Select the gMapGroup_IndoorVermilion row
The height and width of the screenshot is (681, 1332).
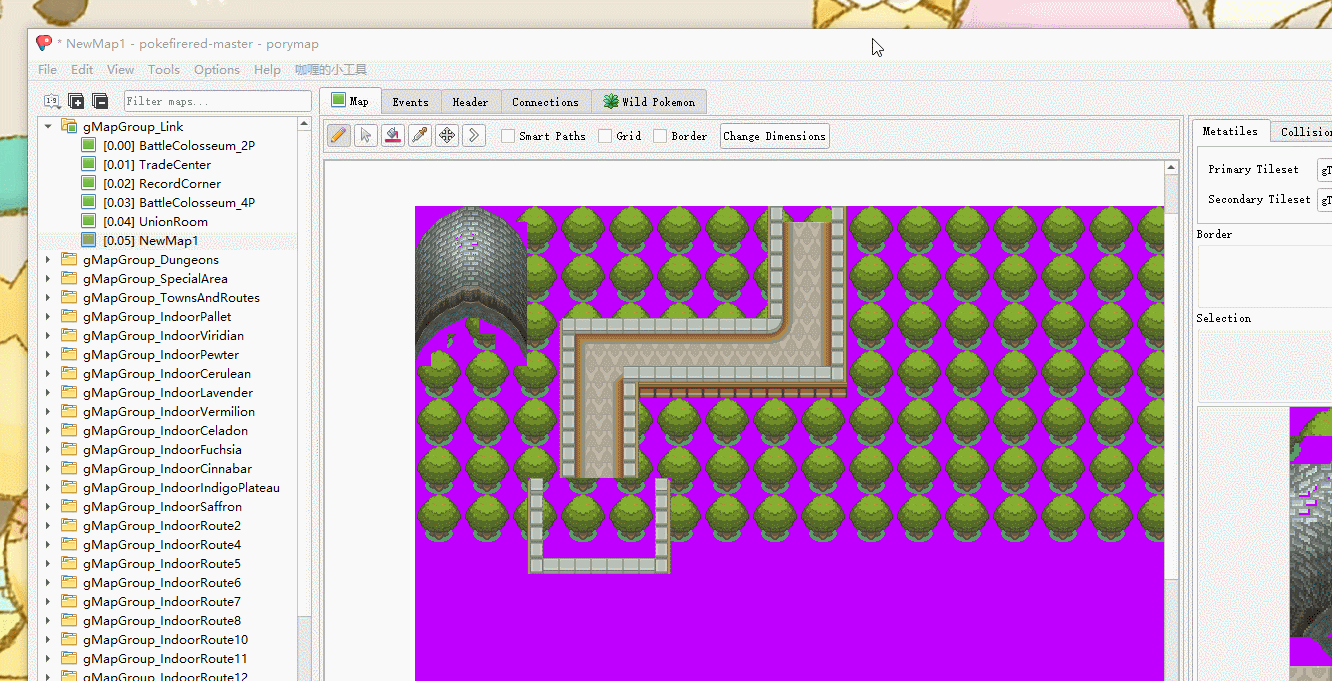click(x=168, y=412)
